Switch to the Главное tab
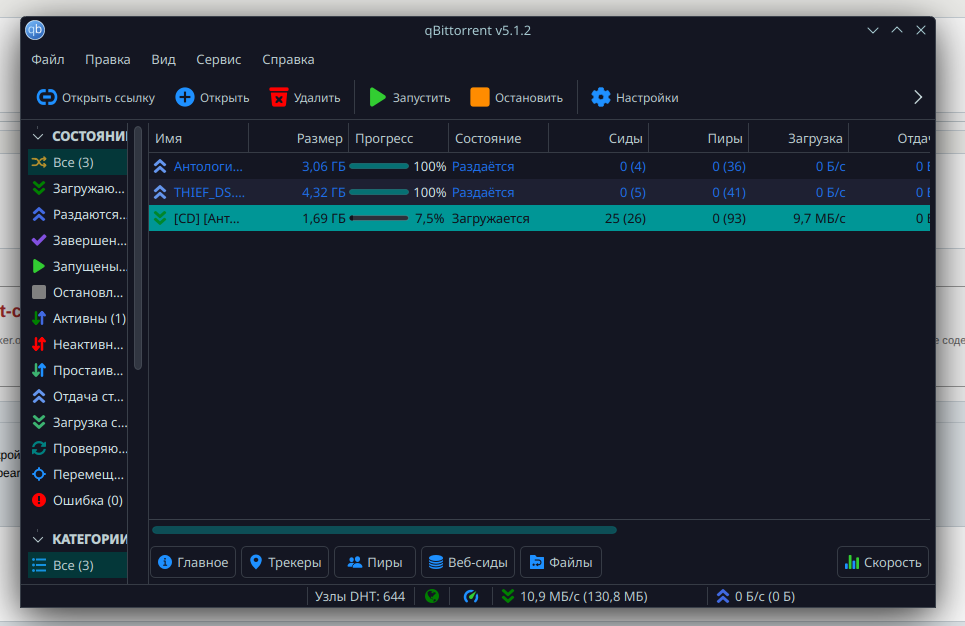This screenshot has height=626, width=965. click(x=193, y=562)
